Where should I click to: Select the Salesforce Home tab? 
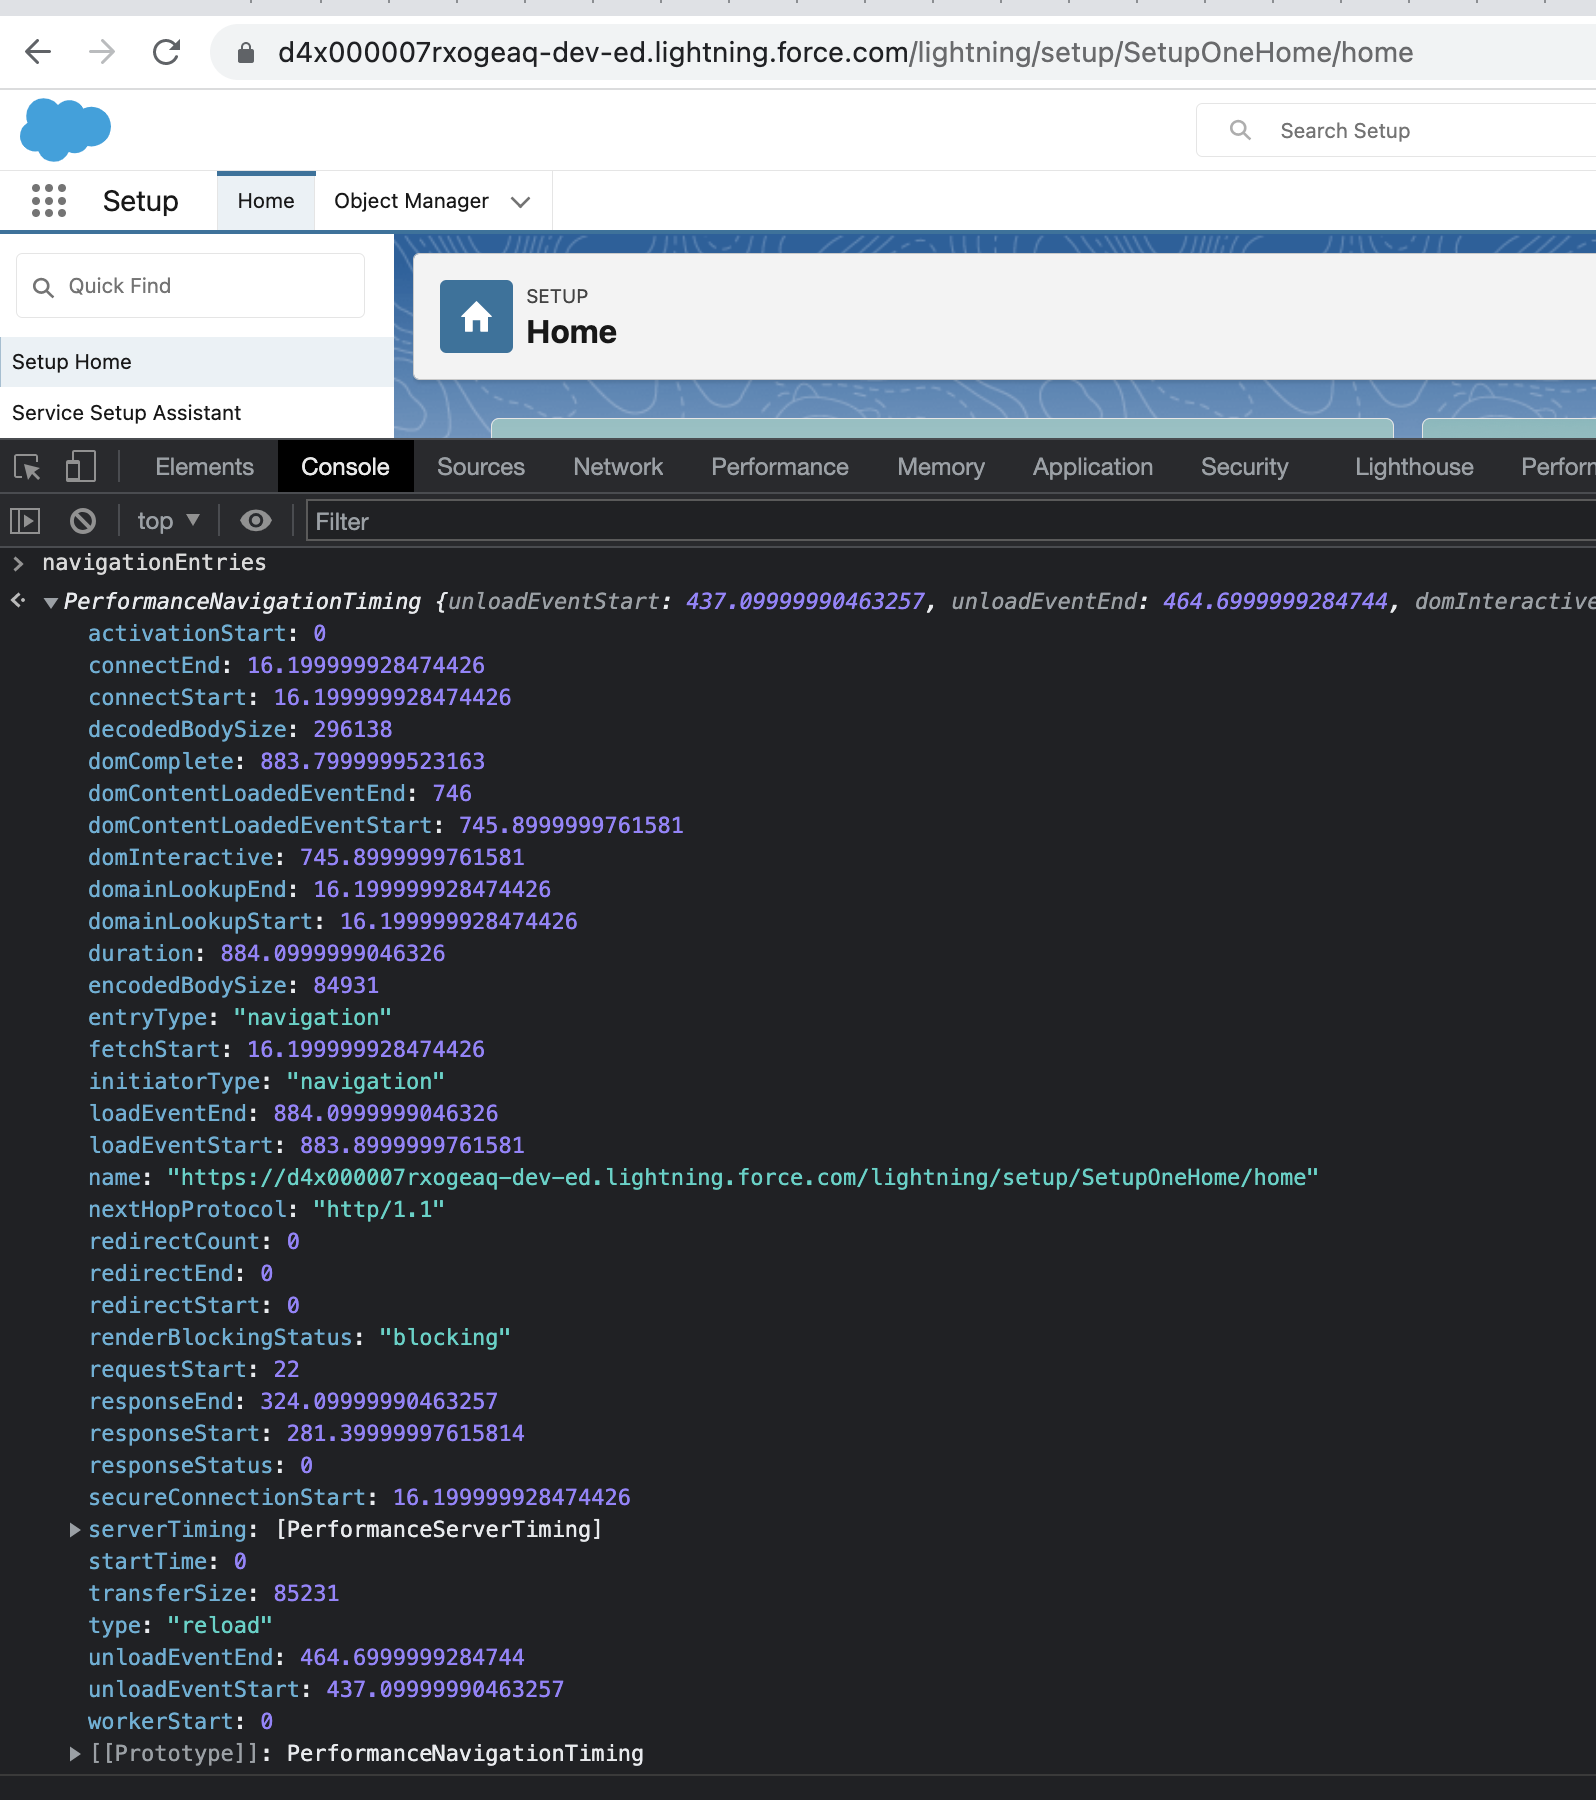[x=266, y=201]
